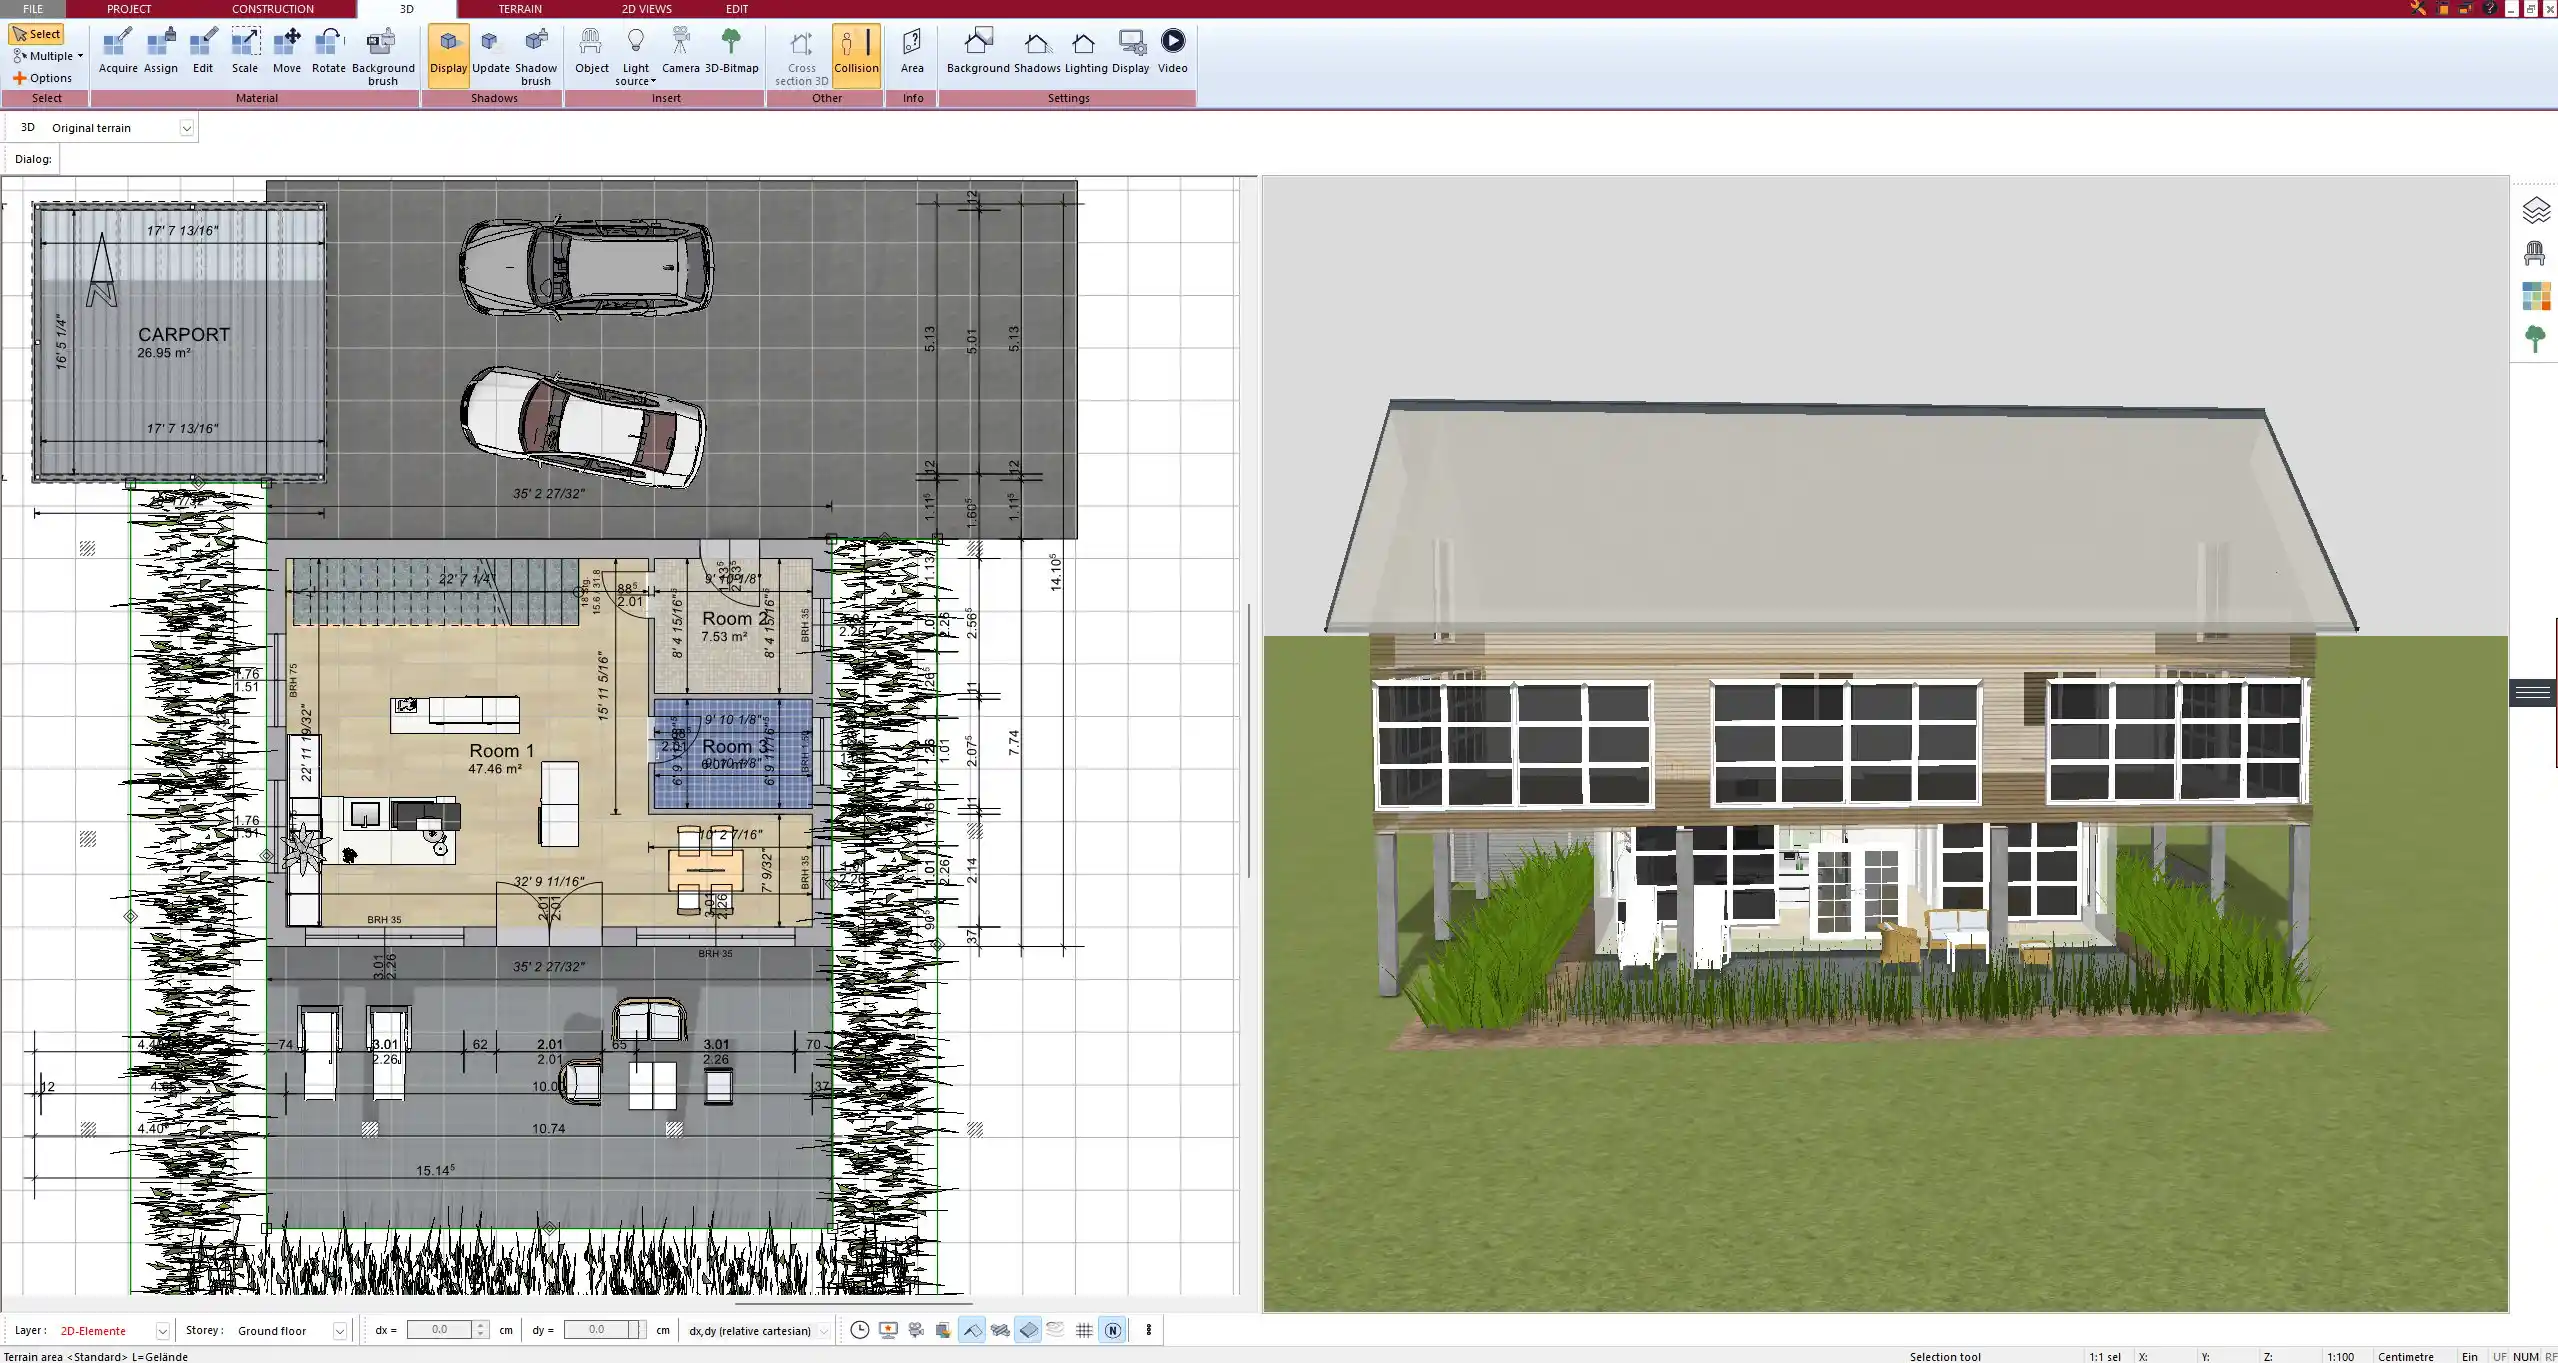
Task: Open the materials swatch panel on the right
Action: coord(2537,296)
